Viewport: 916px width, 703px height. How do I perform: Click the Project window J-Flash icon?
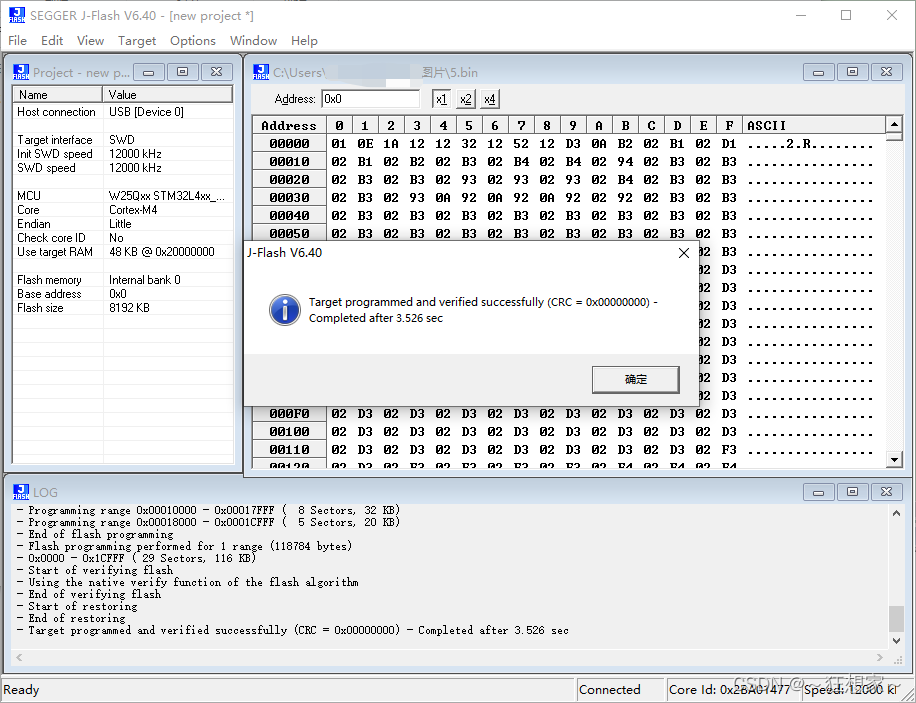pos(21,72)
